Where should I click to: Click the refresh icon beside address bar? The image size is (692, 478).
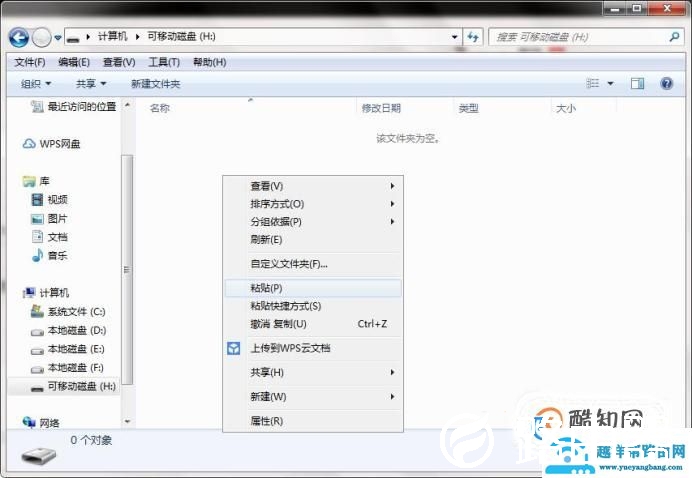tap(473, 37)
